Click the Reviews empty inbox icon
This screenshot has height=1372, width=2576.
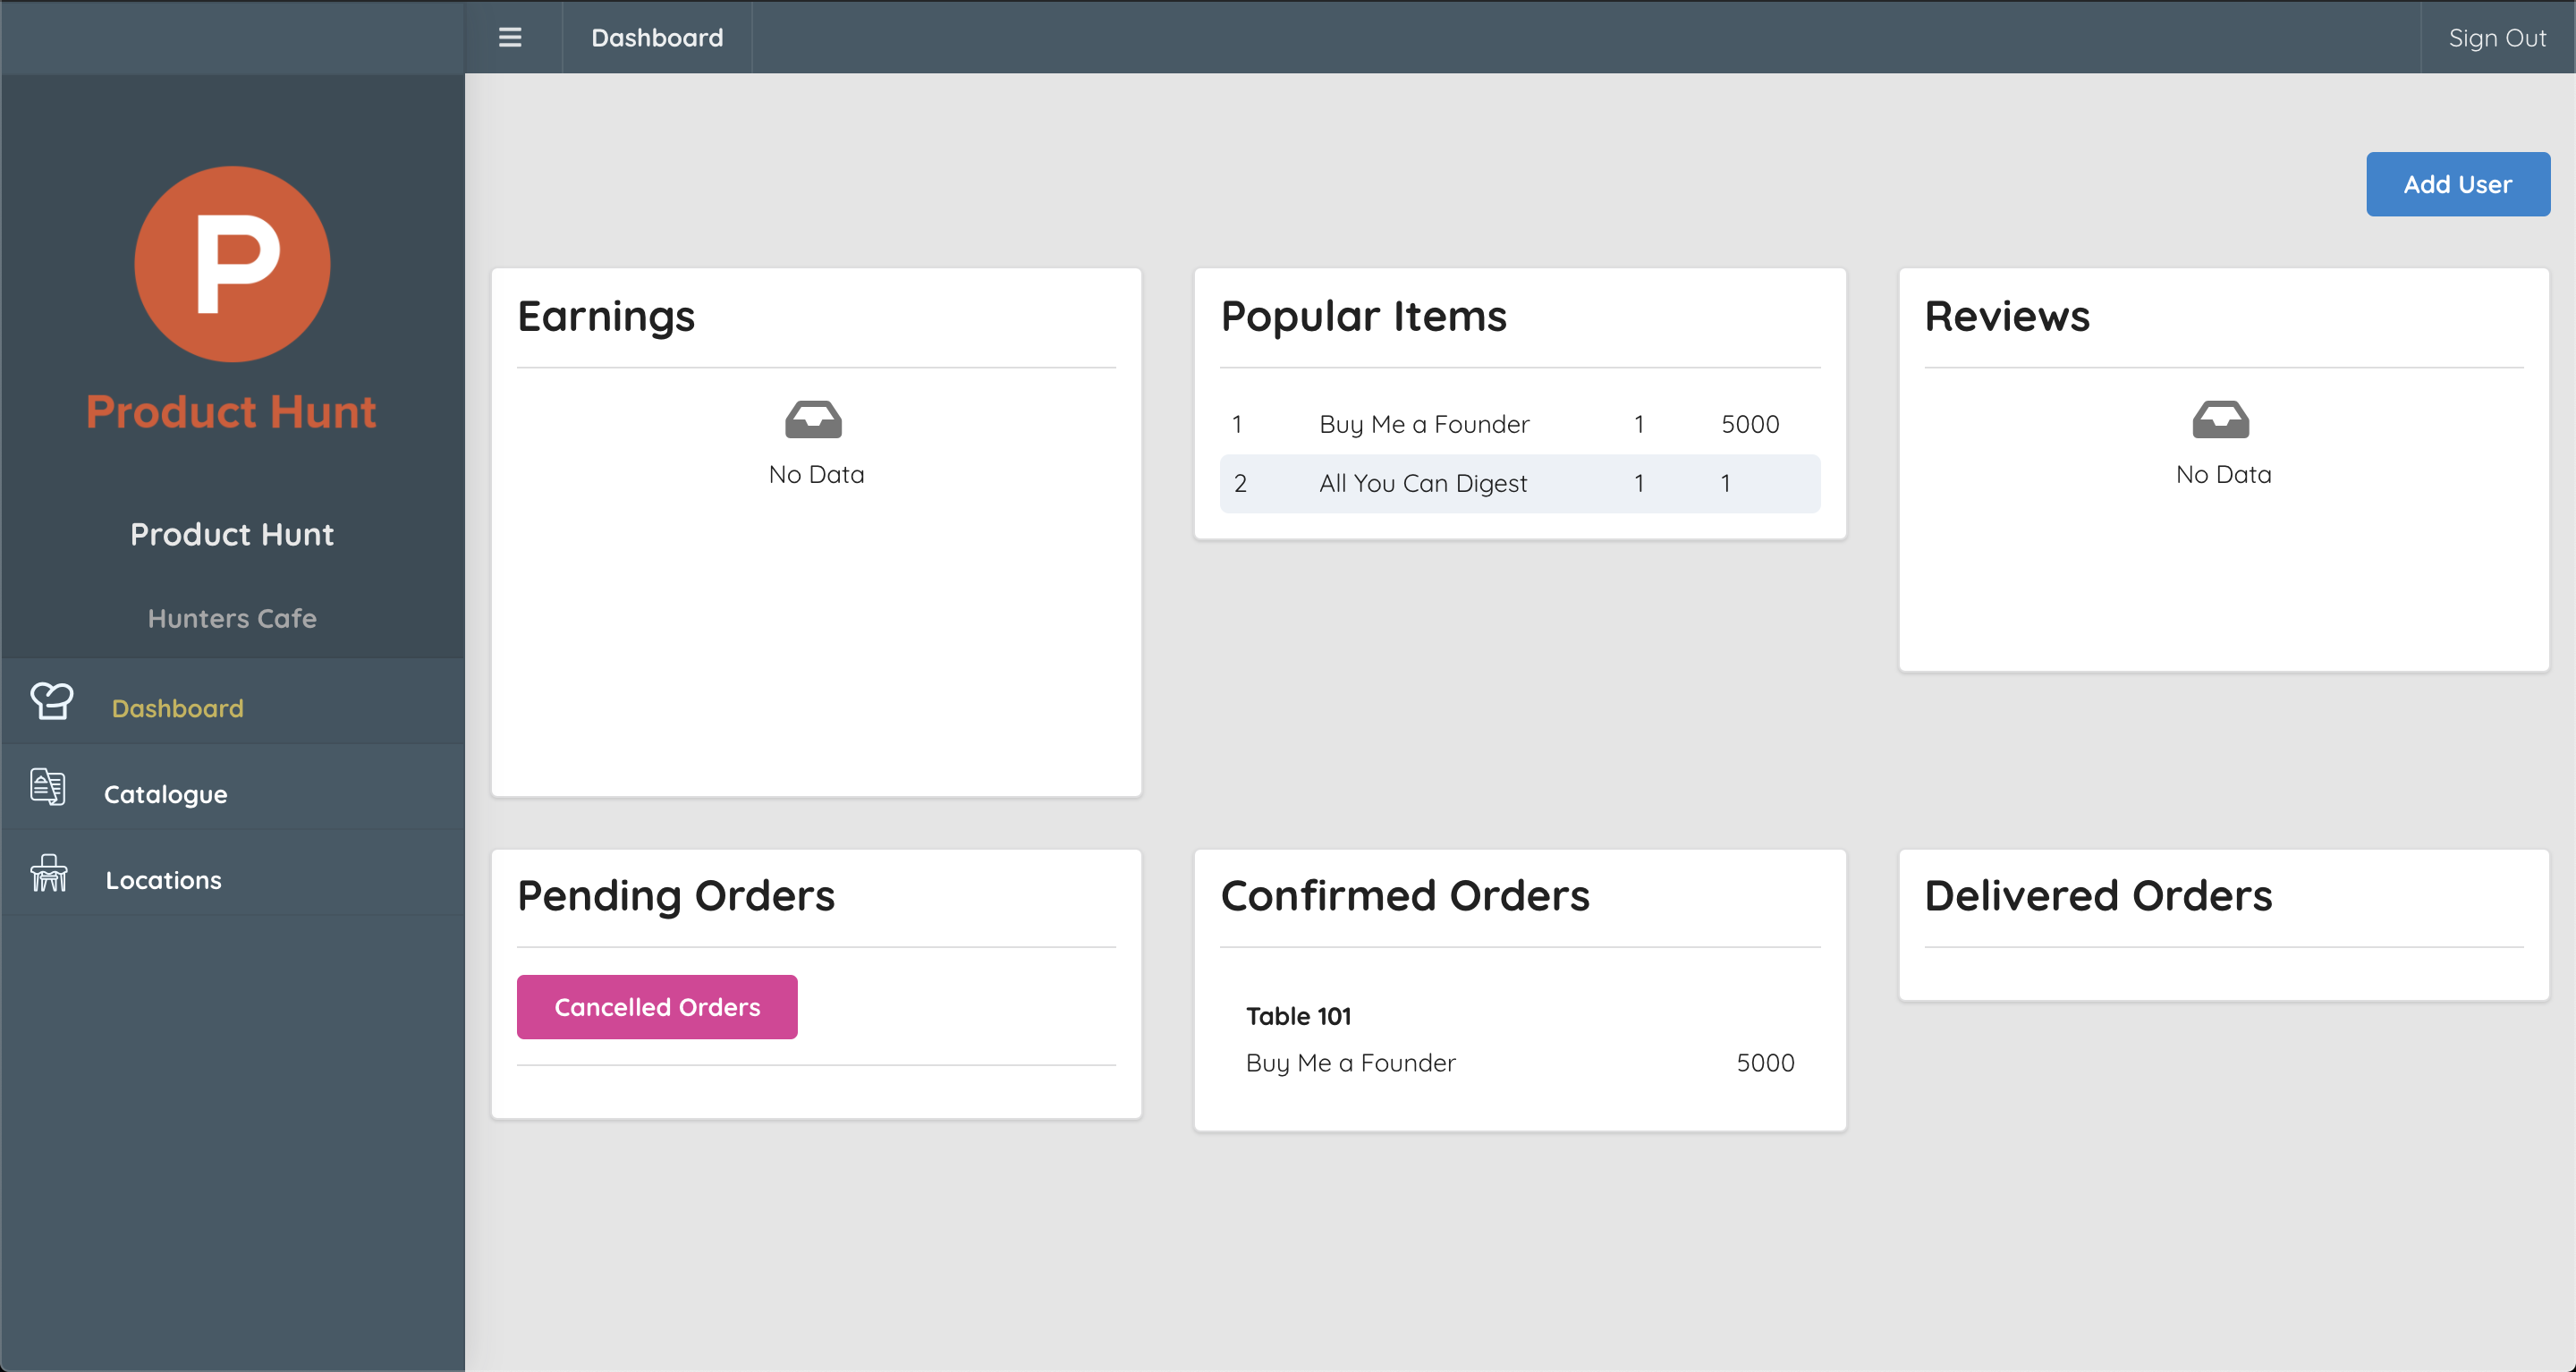click(2221, 420)
